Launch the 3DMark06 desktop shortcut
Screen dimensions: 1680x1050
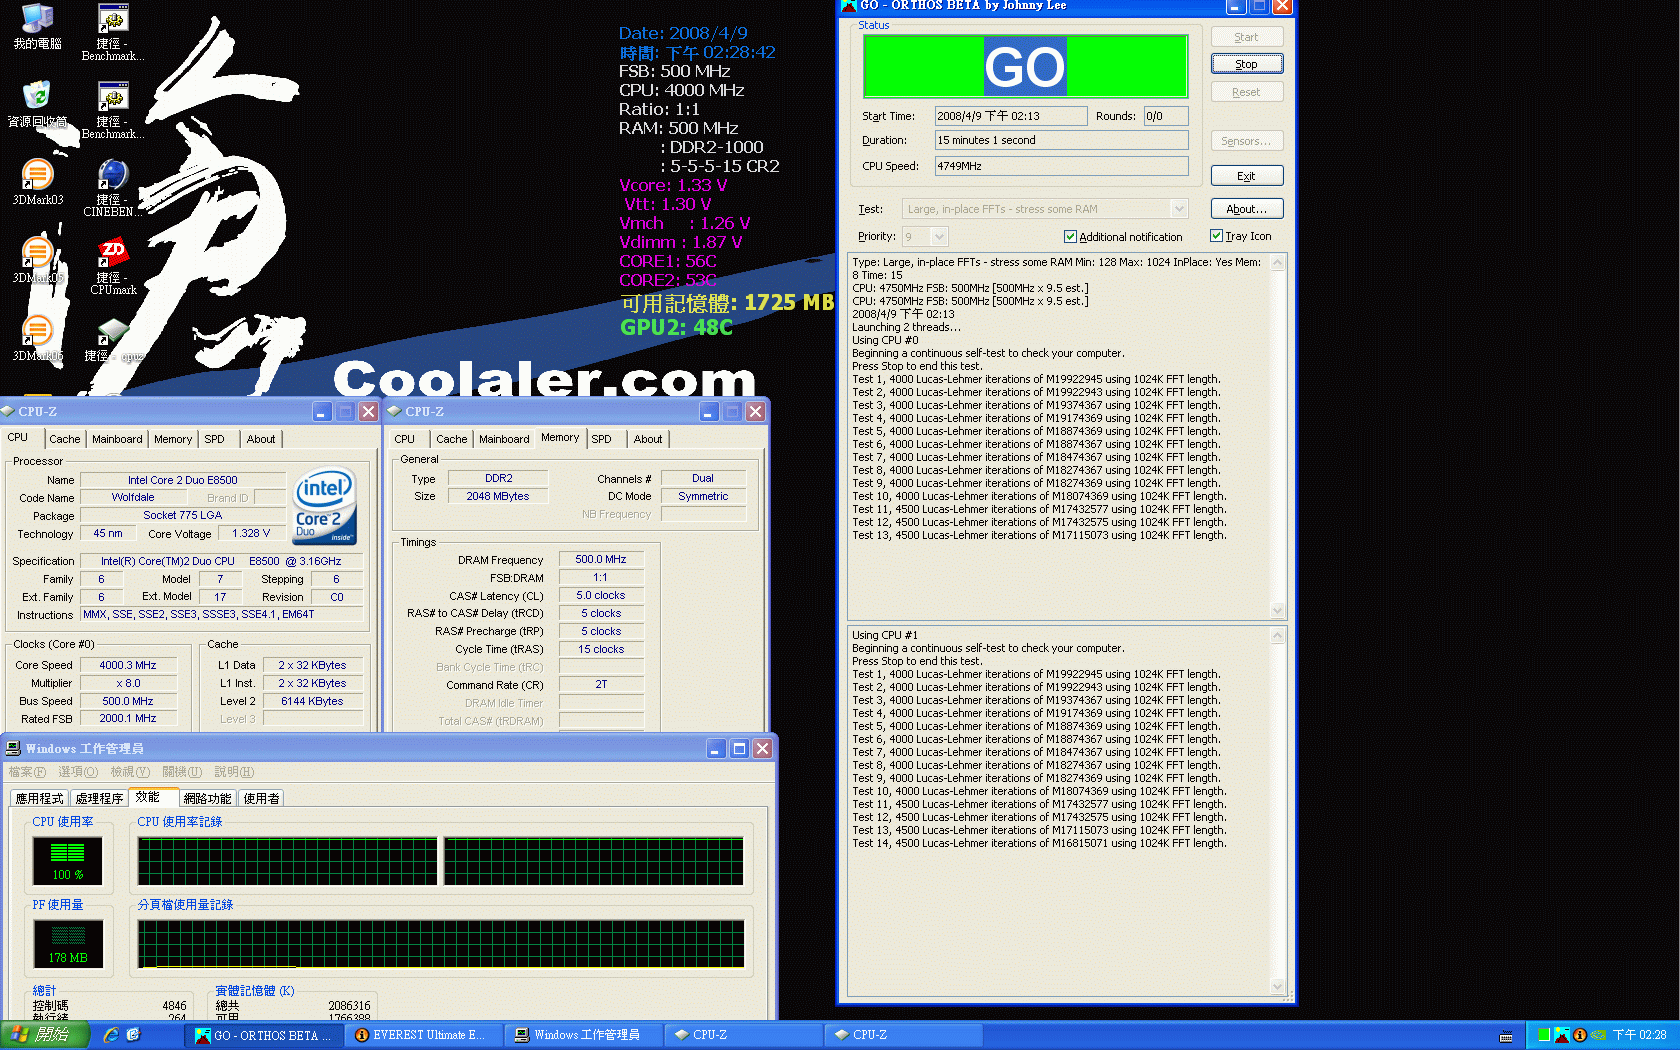tap(37, 337)
